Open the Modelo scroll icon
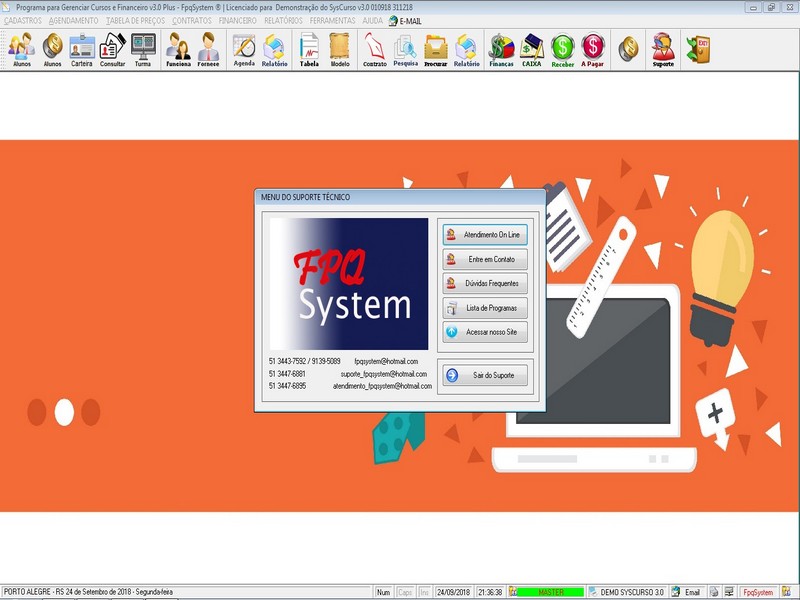 (340, 49)
